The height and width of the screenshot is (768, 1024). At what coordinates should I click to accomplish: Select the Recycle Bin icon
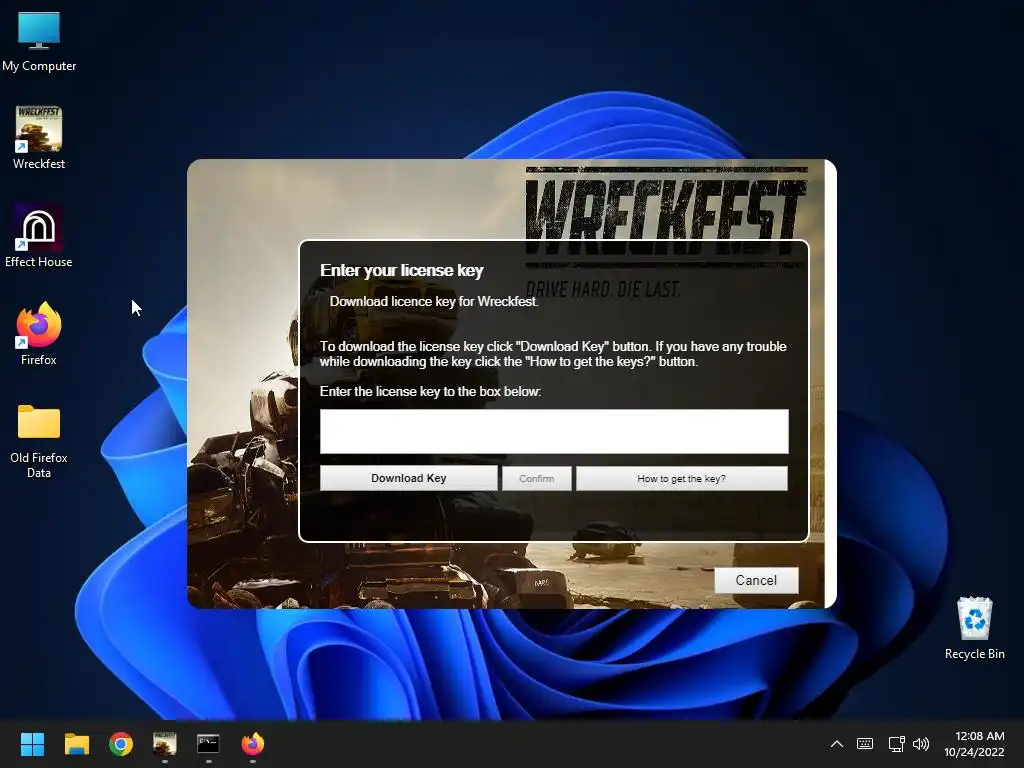point(974,628)
